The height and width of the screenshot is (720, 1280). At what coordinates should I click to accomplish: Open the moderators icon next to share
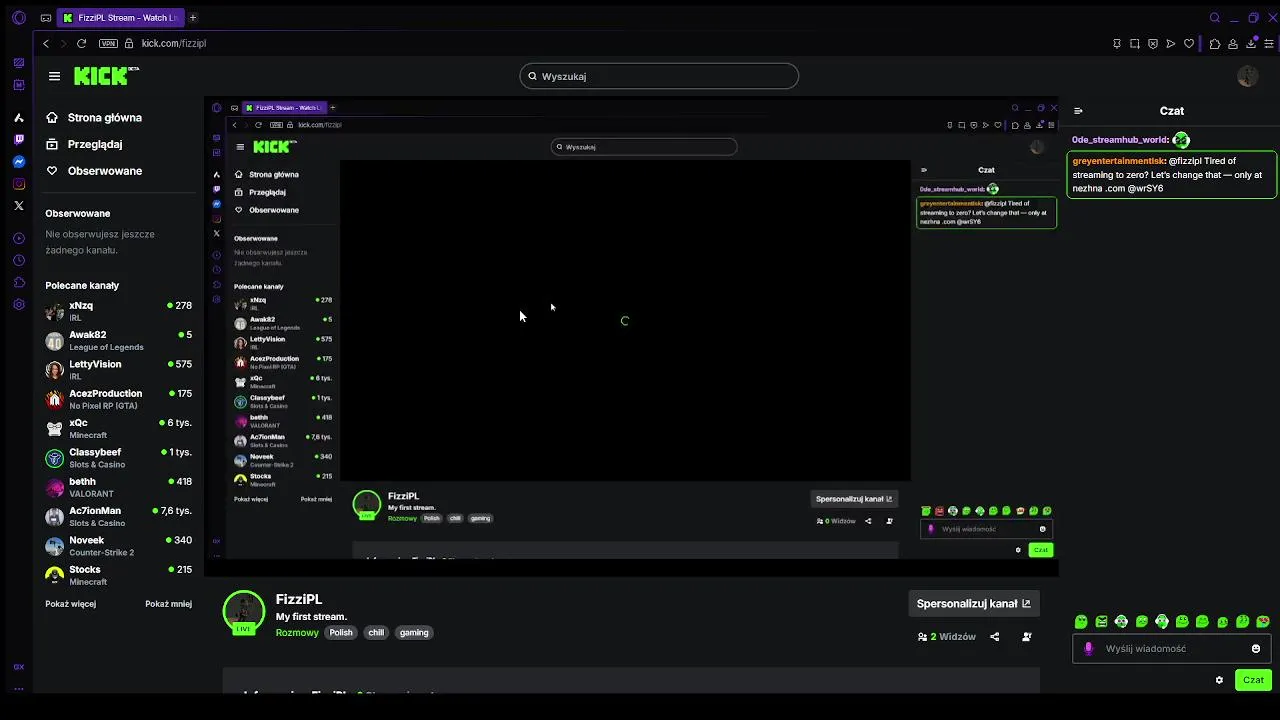click(x=1027, y=637)
